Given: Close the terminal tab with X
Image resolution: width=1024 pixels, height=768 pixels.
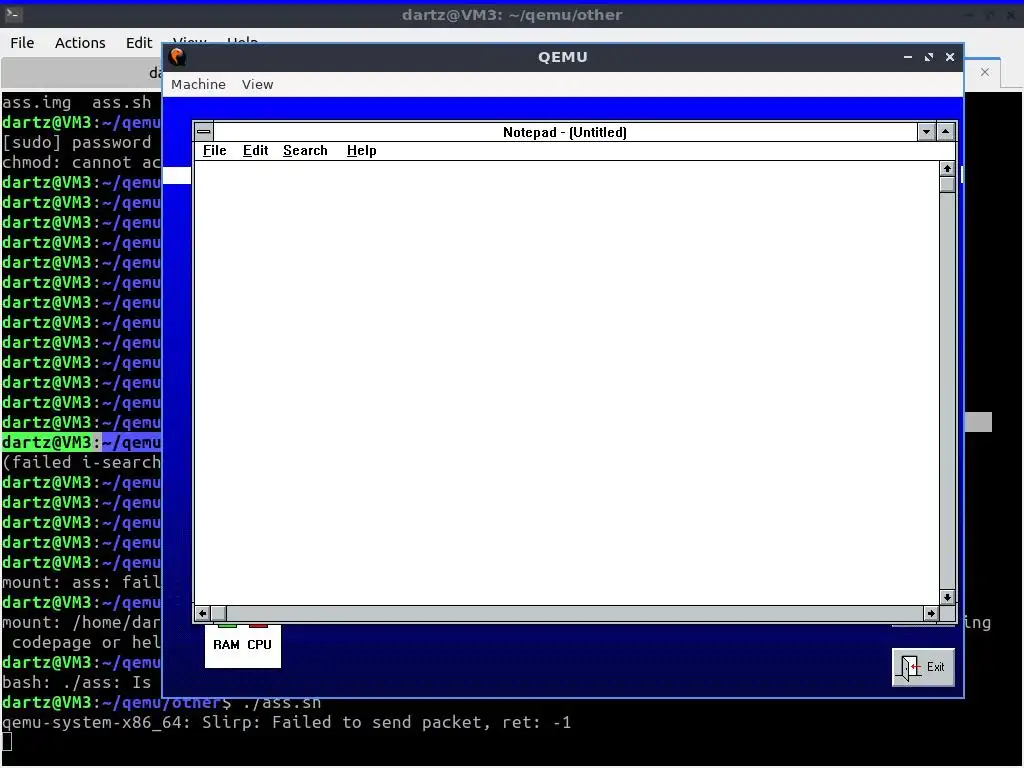Looking at the screenshot, I should tap(985, 72).
